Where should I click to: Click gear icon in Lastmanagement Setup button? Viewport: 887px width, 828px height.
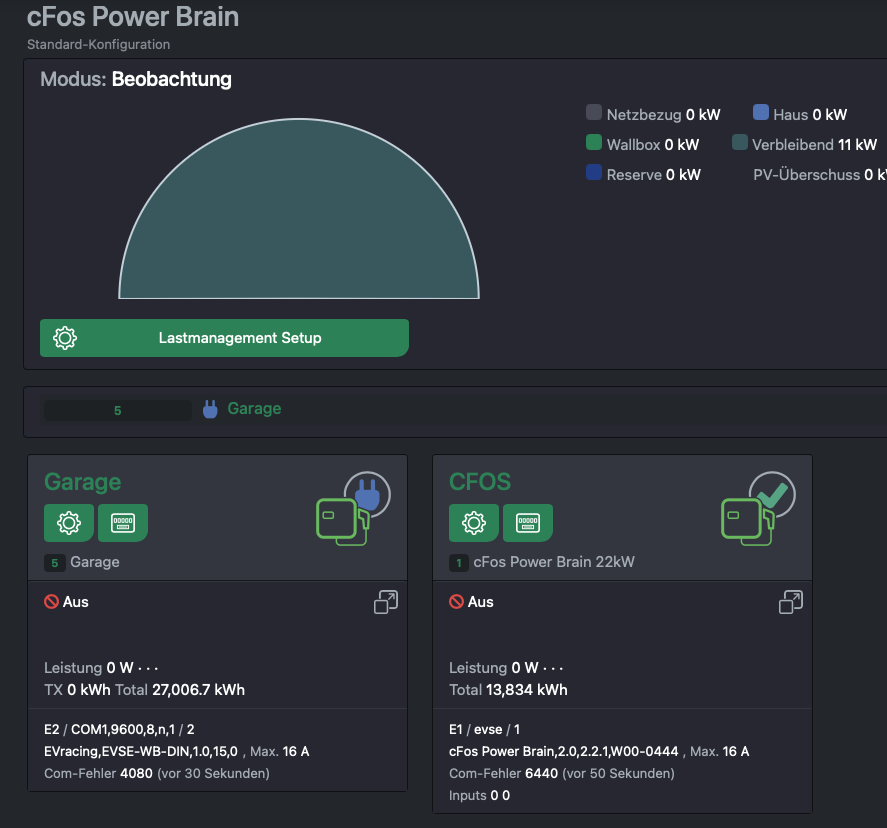point(65,338)
